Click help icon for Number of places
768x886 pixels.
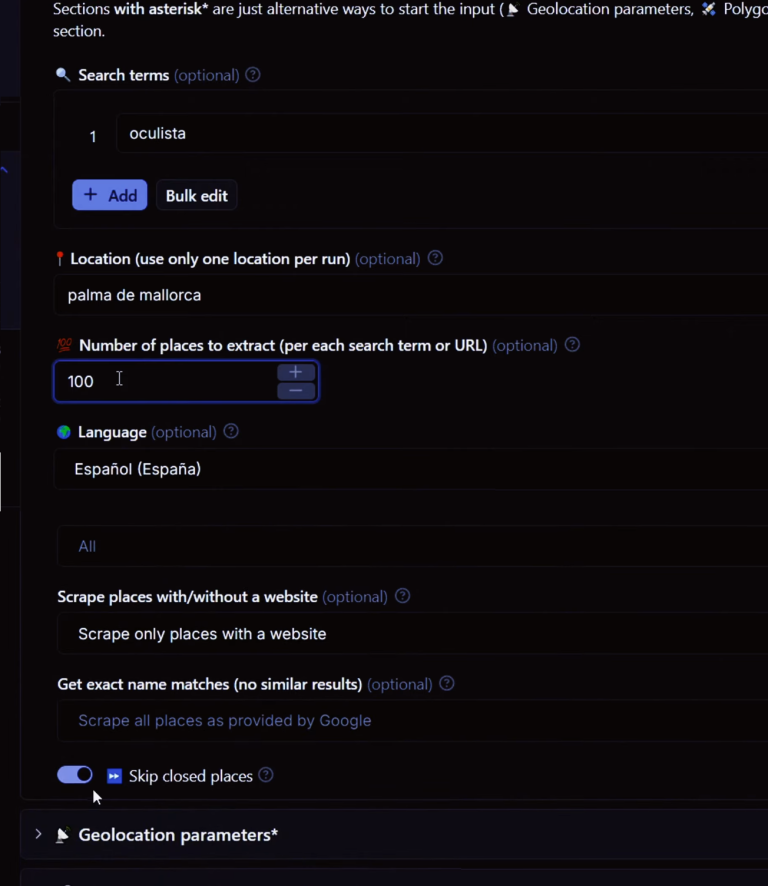click(x=572, y=345)
